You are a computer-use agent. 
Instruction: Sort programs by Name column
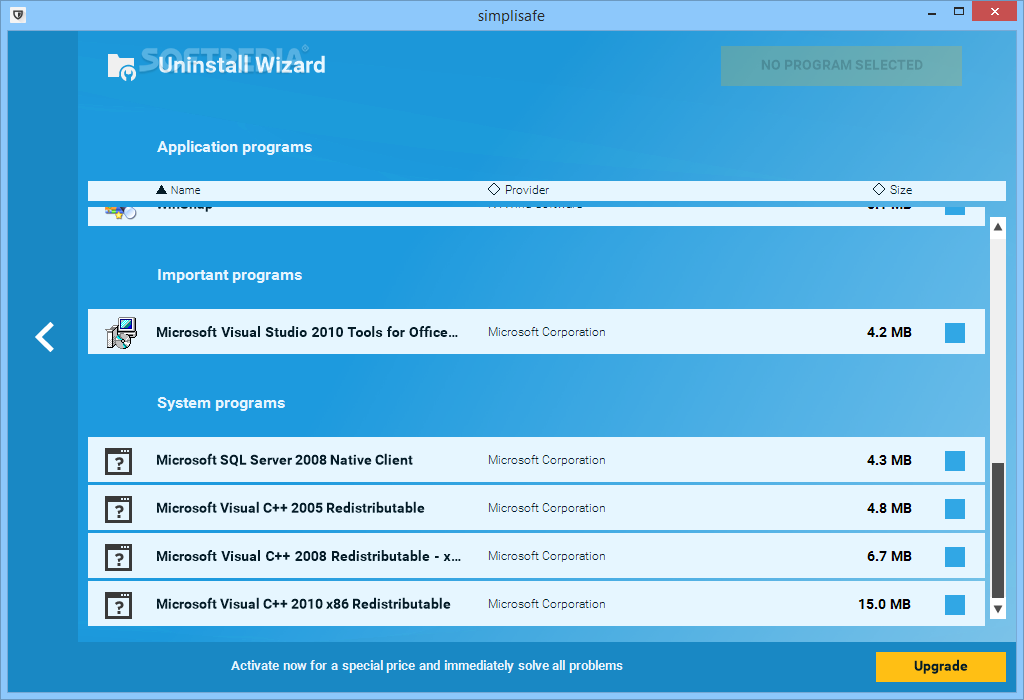(x=178, y=190)
